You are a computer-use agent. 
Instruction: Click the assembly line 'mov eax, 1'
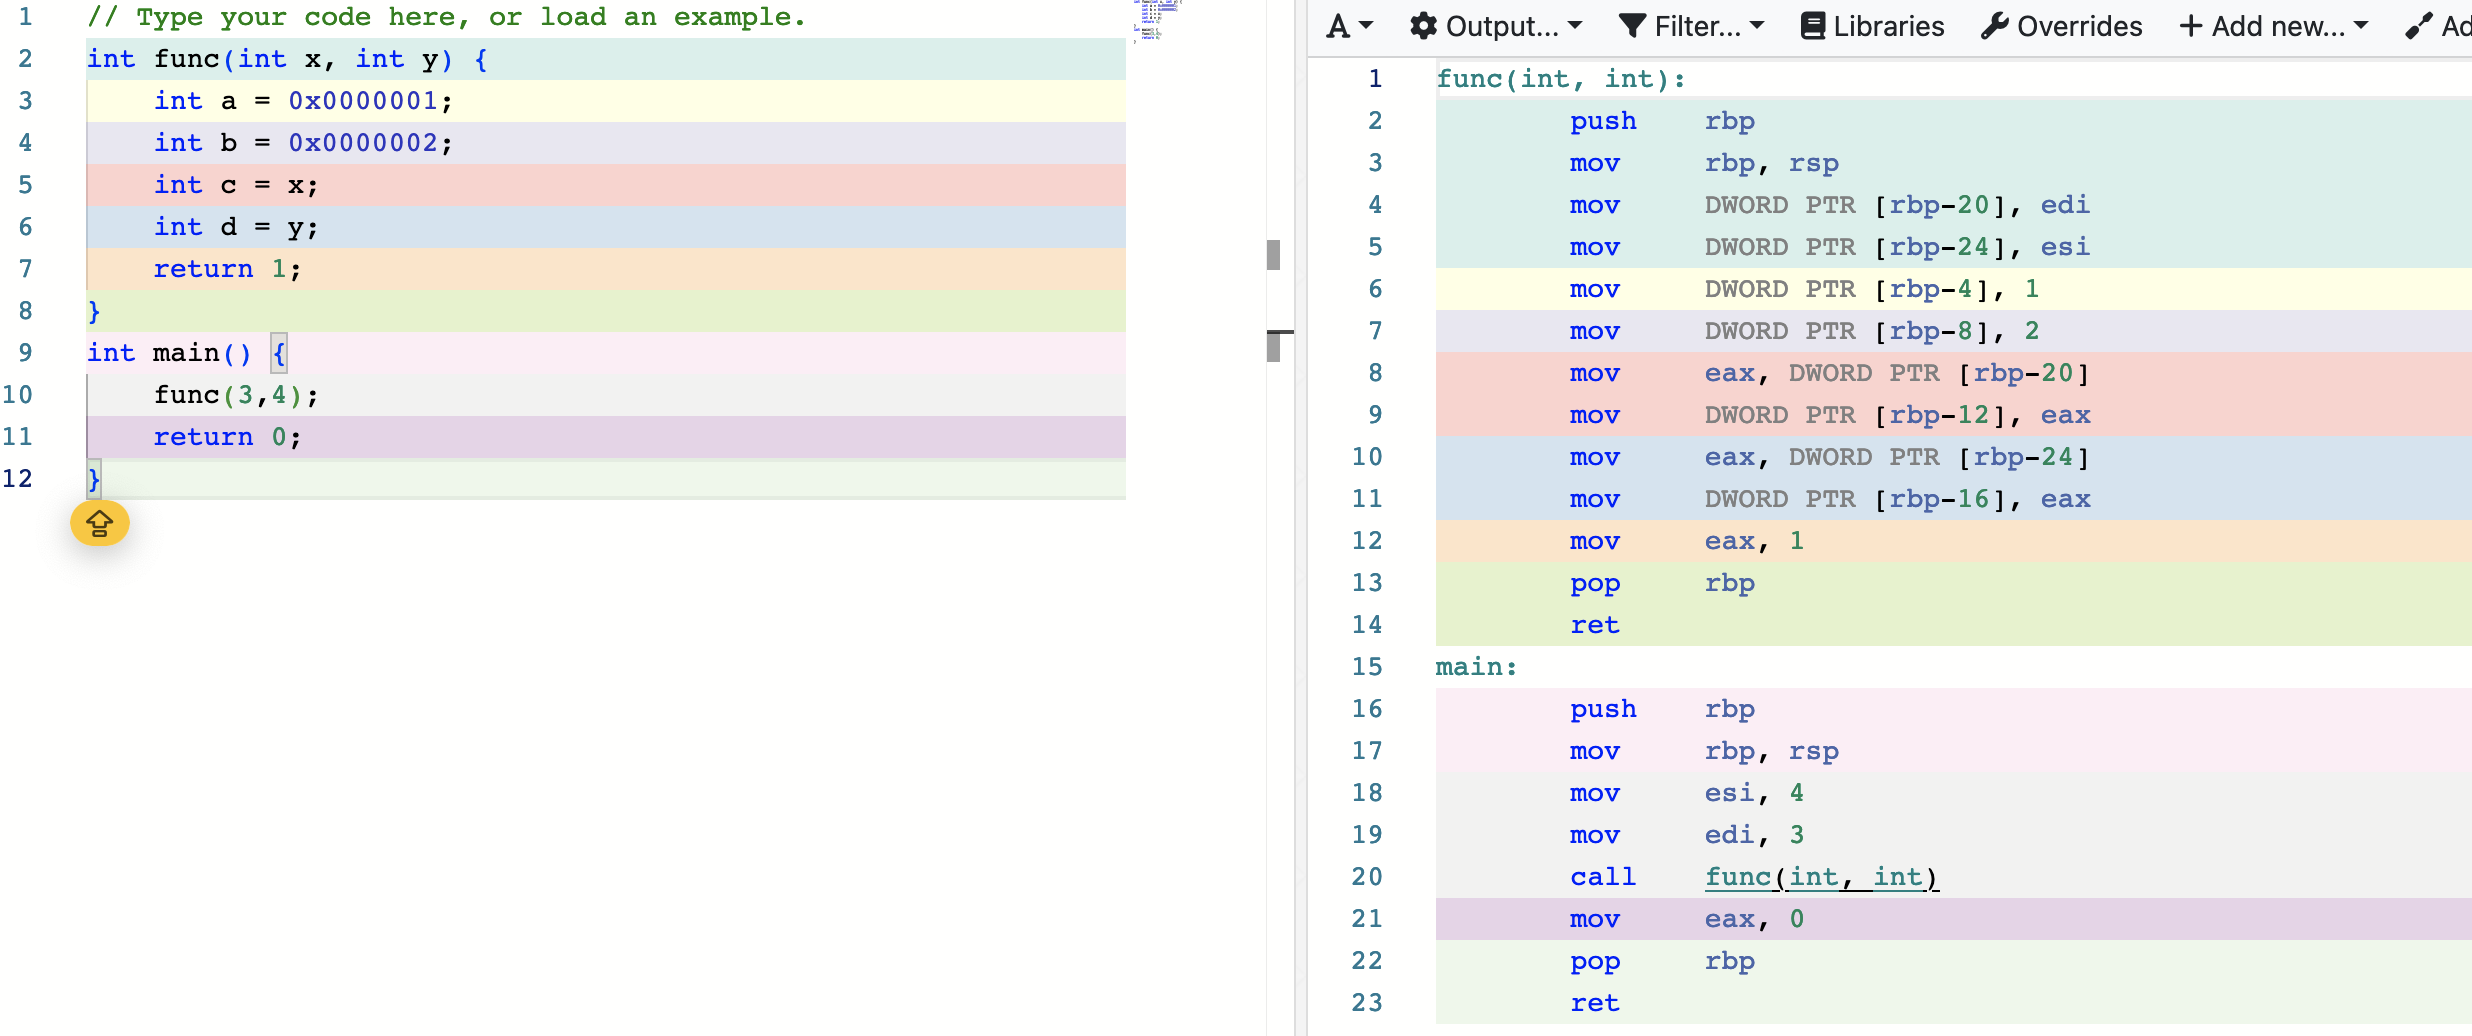tap(1687, 541)
